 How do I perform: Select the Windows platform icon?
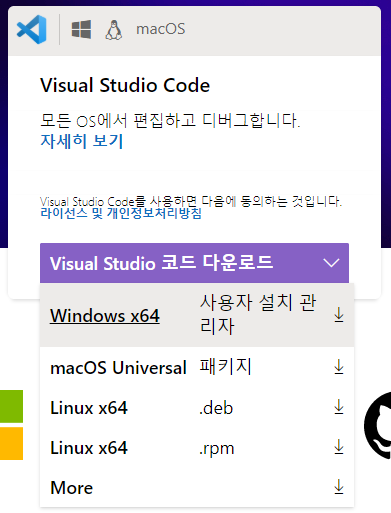81,29
